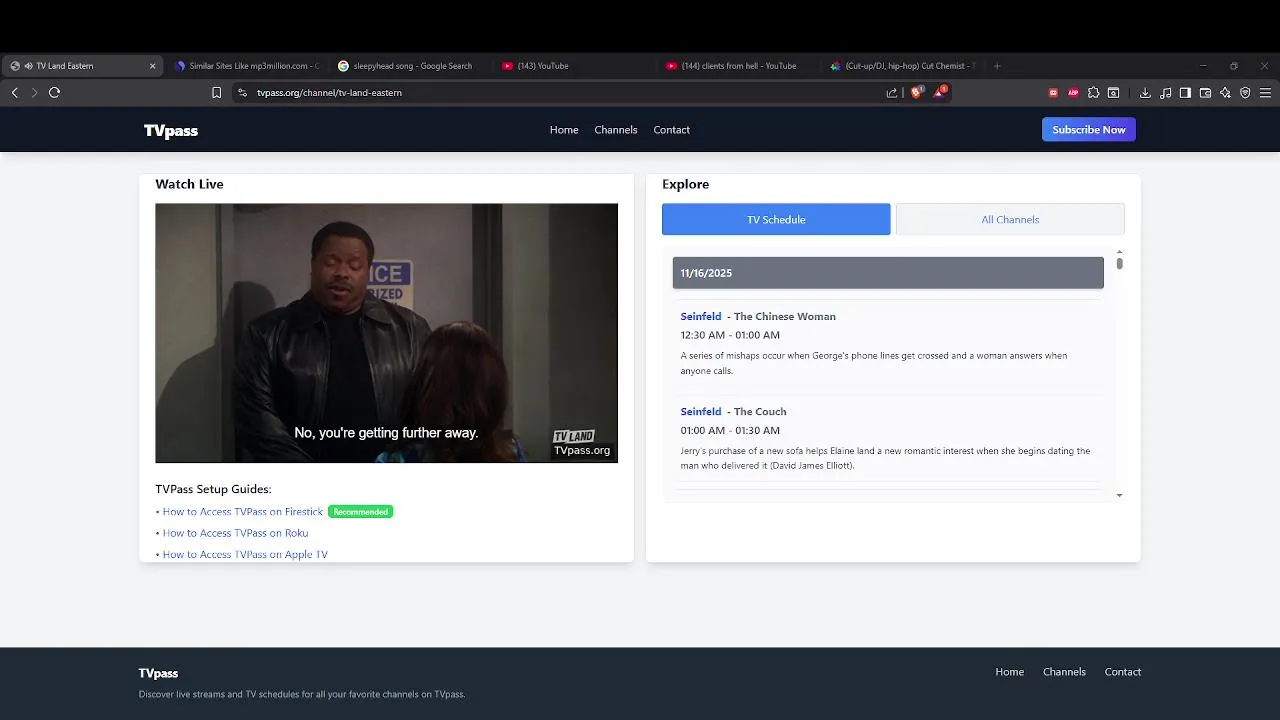Screen dimensions: 1280x720
Task: Switch to Similar Sites Like mp3million tab
Action: click(x=246, y=66)
